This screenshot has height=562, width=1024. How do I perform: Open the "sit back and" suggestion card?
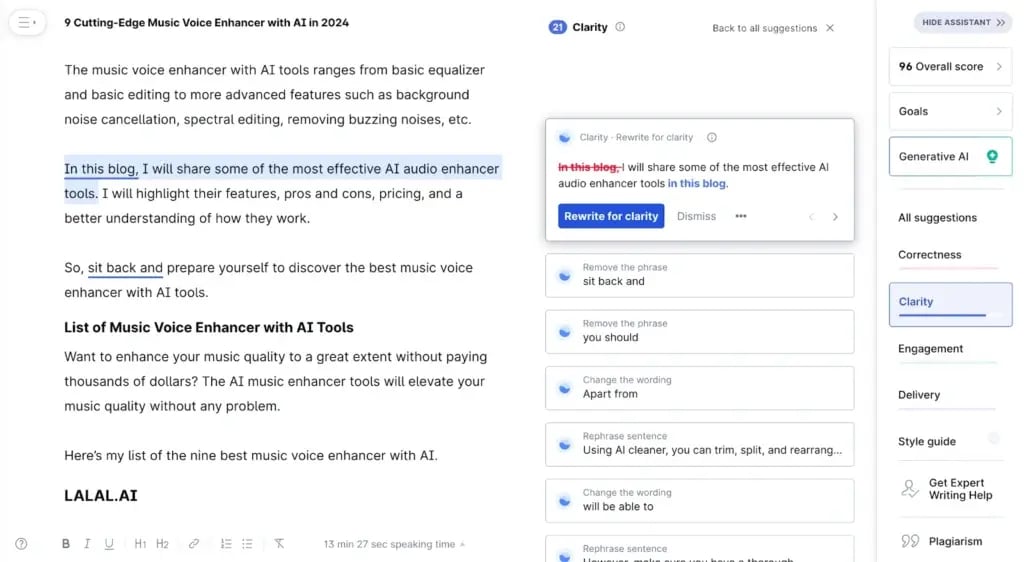coord(699,275)
